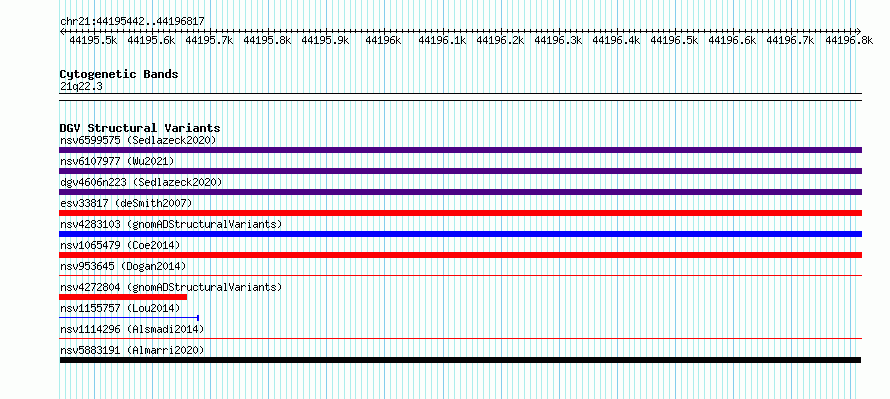This screenshot has height=399, width=890.
Task: Click the thin red nsv953645 line
Action: (x=460, y=275)
